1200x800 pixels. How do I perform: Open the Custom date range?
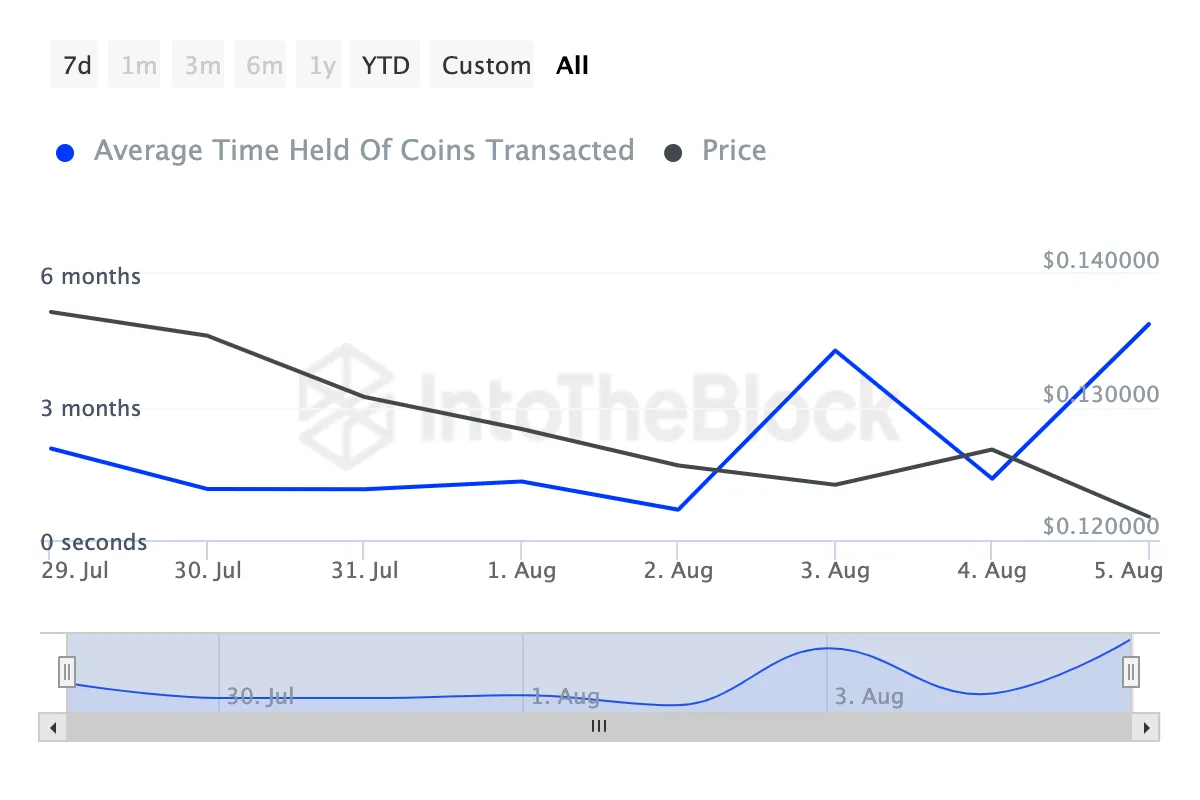[486, 66]
